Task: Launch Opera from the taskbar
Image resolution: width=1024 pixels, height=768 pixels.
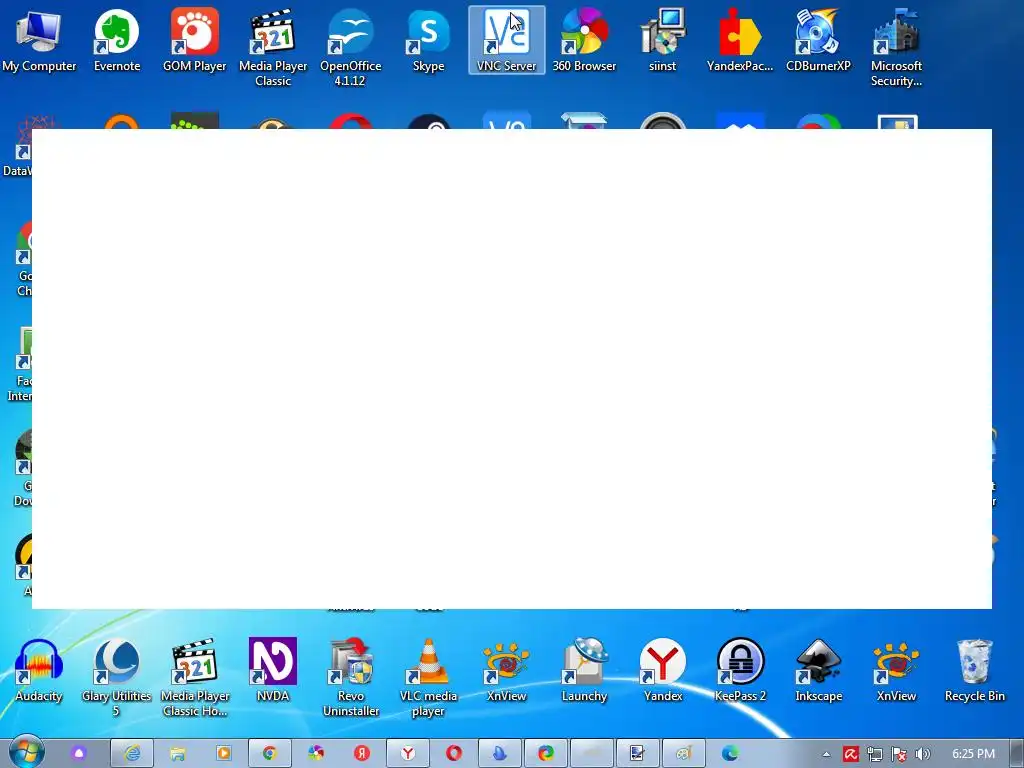Action: (453, 754)
